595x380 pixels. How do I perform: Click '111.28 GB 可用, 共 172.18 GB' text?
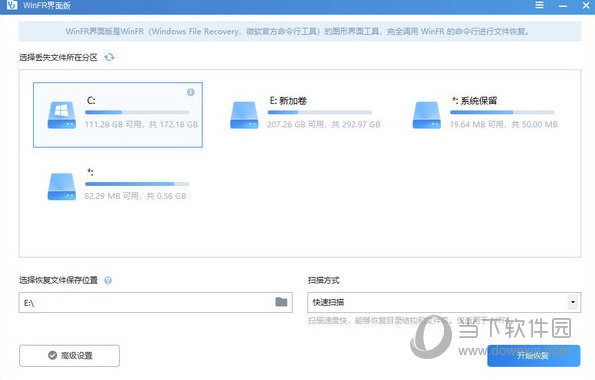[x=141, y=125]
